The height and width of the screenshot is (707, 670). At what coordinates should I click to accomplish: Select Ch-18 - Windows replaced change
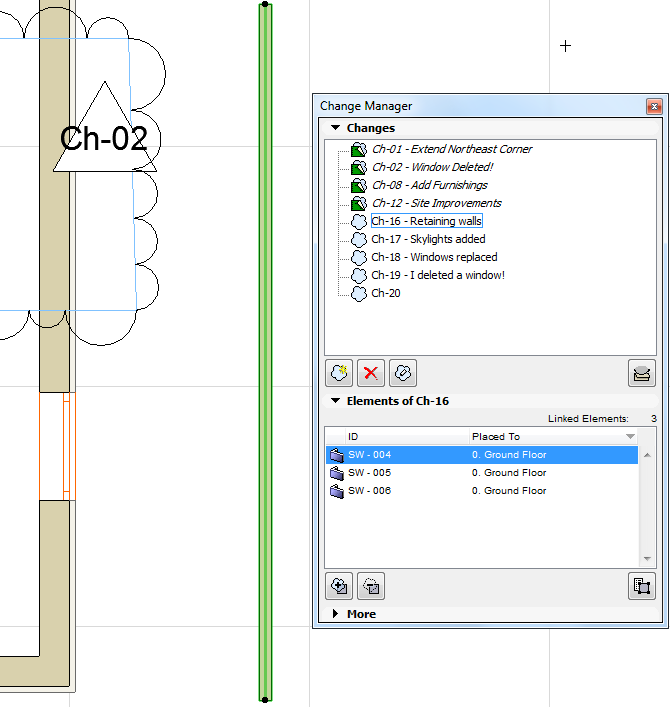(434, 257)
